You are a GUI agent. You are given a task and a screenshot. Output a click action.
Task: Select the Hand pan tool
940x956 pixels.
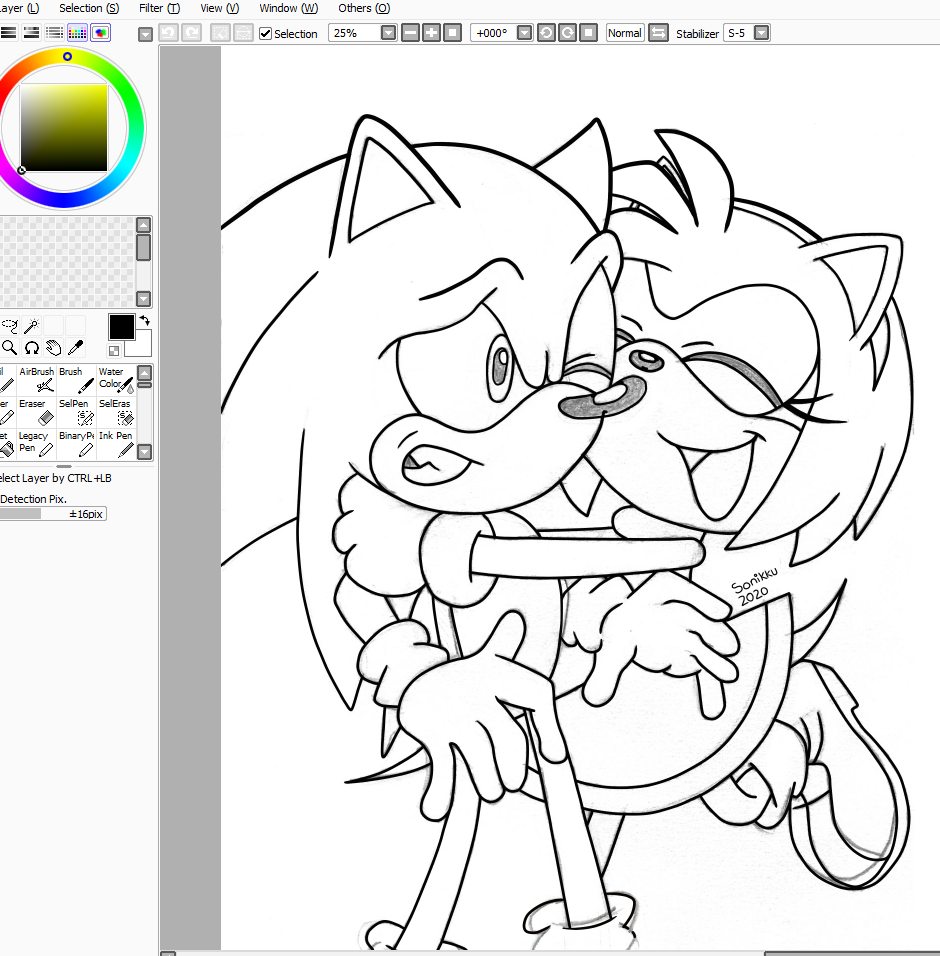(x=54, y=348)
